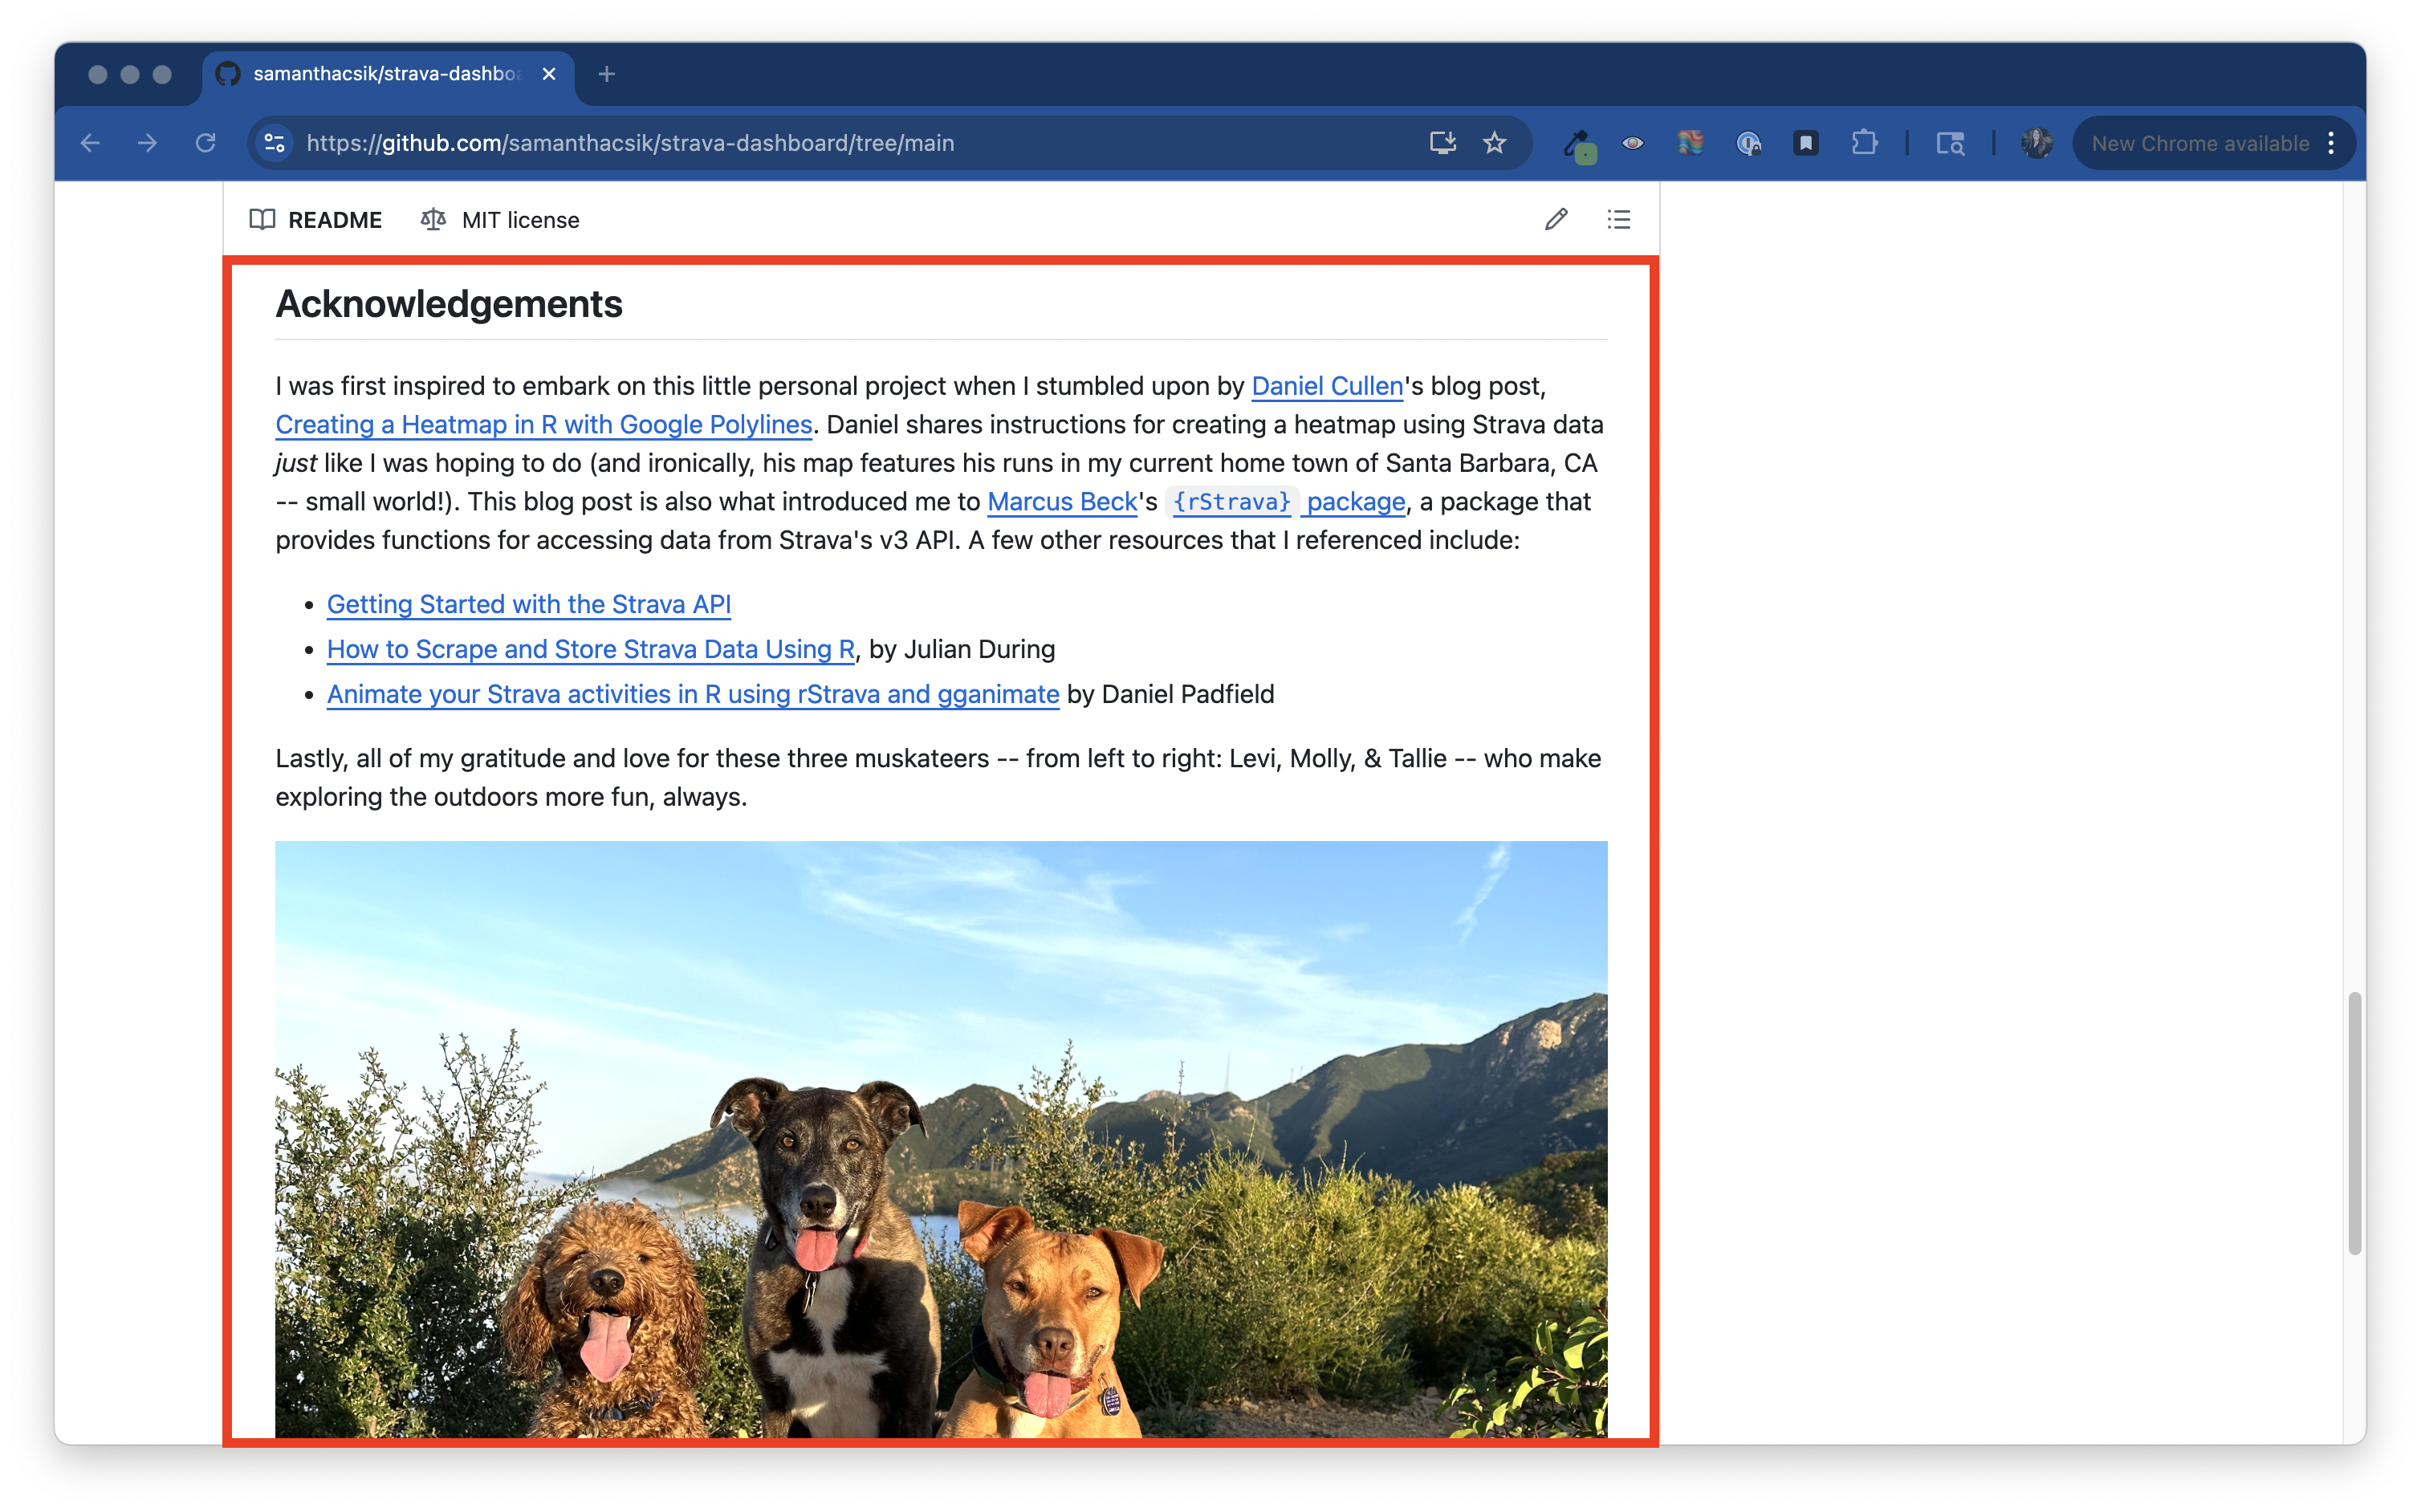The width and height of the screenshot is (2421, 1512).
Task: Switch to the MIT license tab
Action: (500, 220)
